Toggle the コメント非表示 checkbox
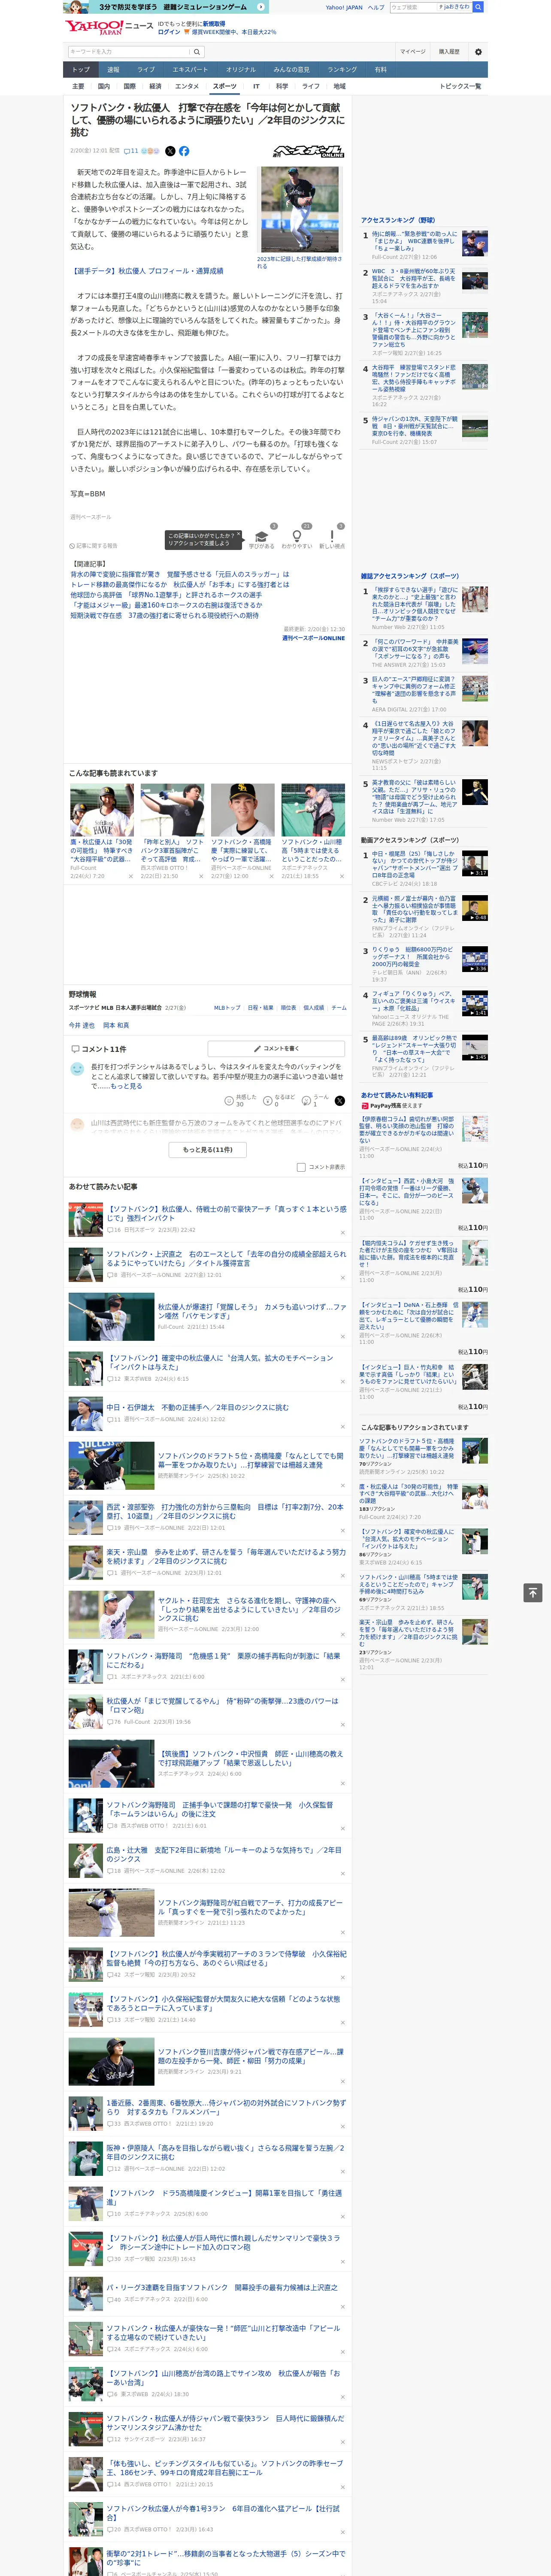 pyautogui.click(x=301, y=1167)
